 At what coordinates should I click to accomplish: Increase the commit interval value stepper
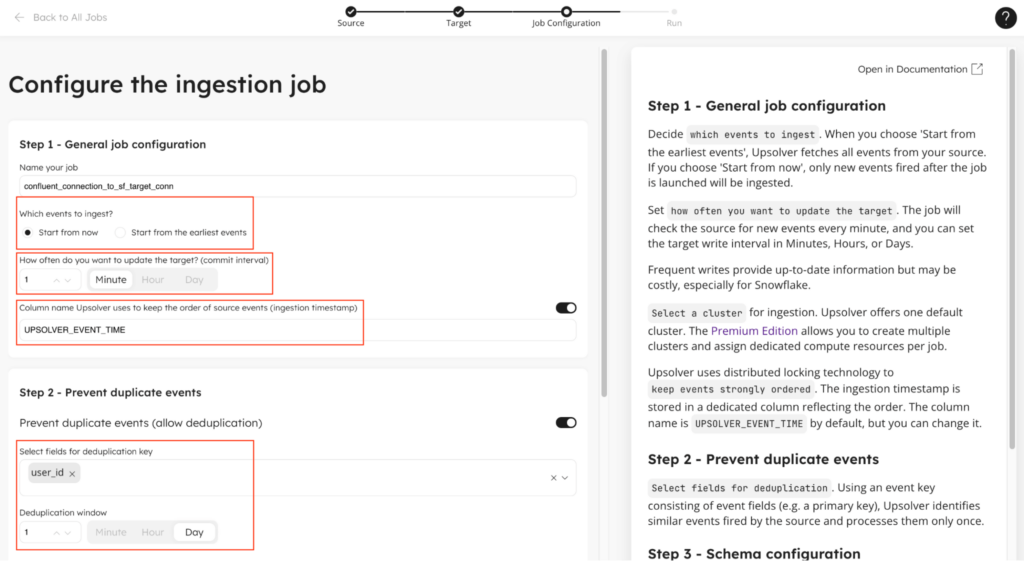57,280
